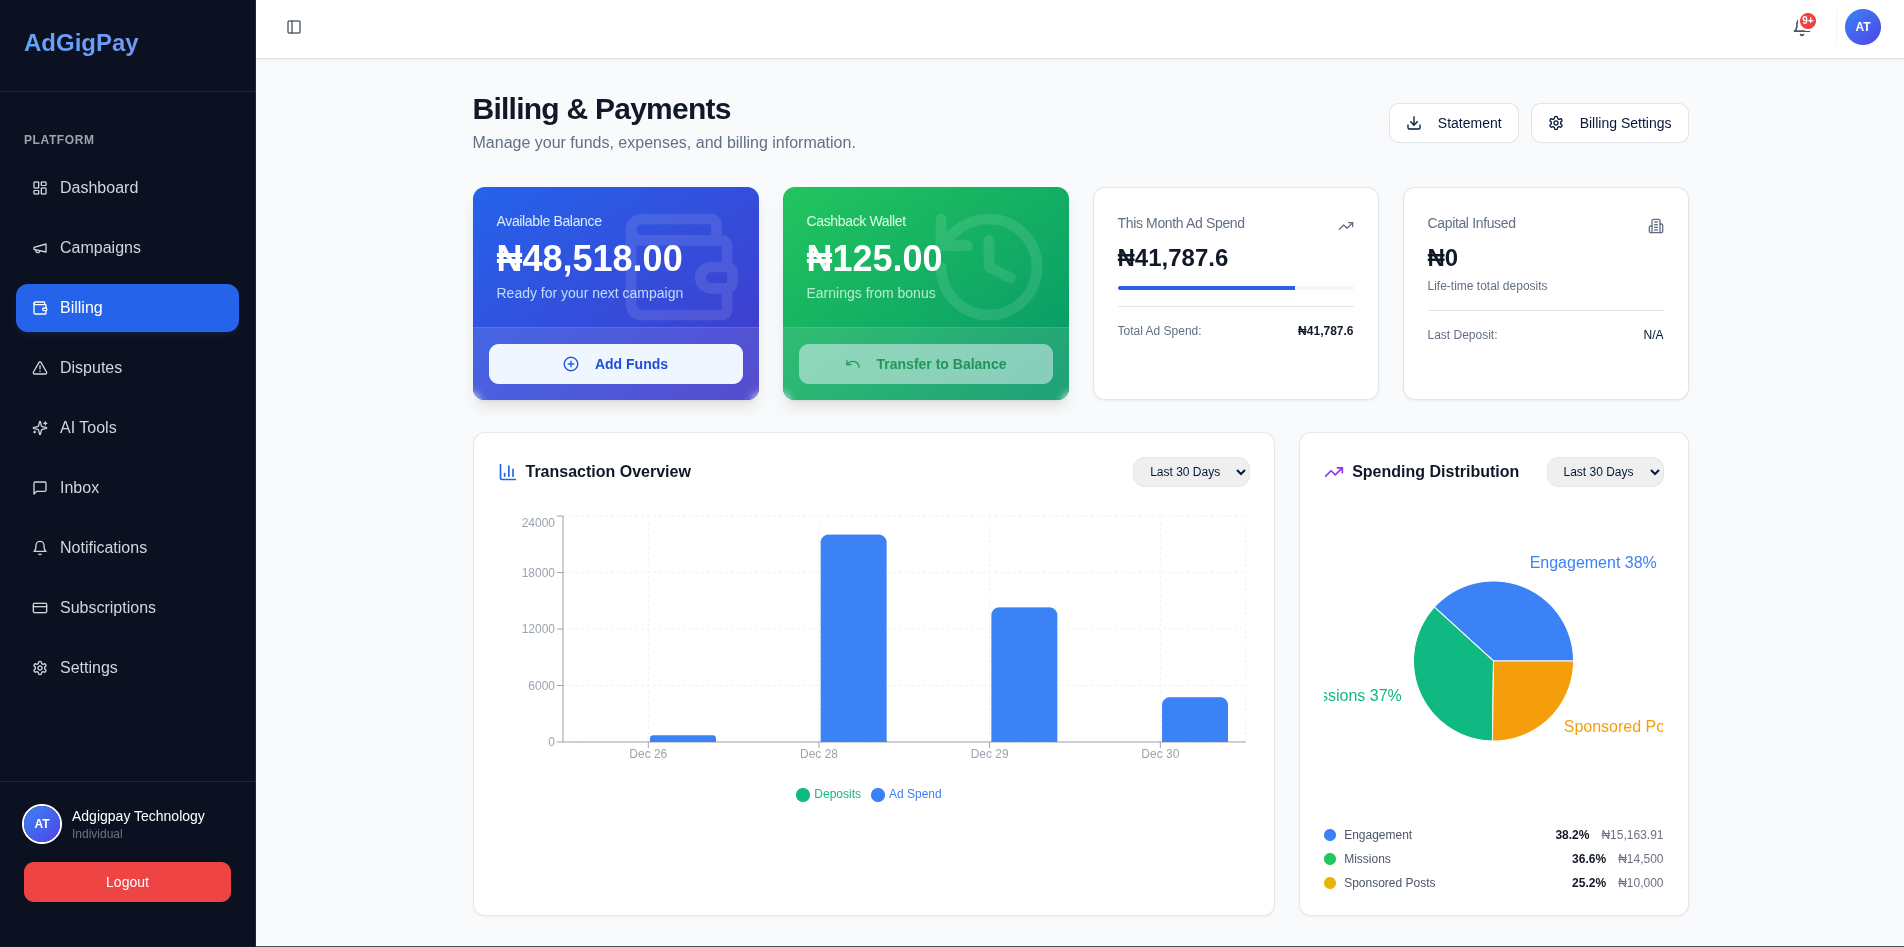Click the Dec 30 Ad Spend bar

point(1194,720)
